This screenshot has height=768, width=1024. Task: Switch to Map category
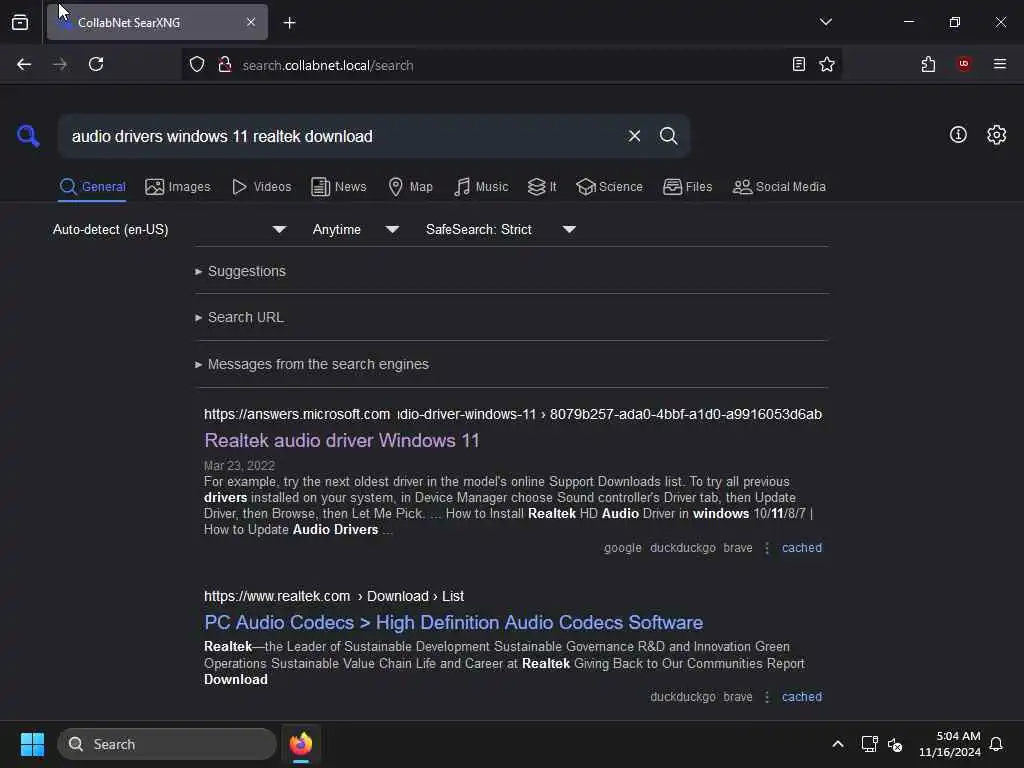click(410, 187)
